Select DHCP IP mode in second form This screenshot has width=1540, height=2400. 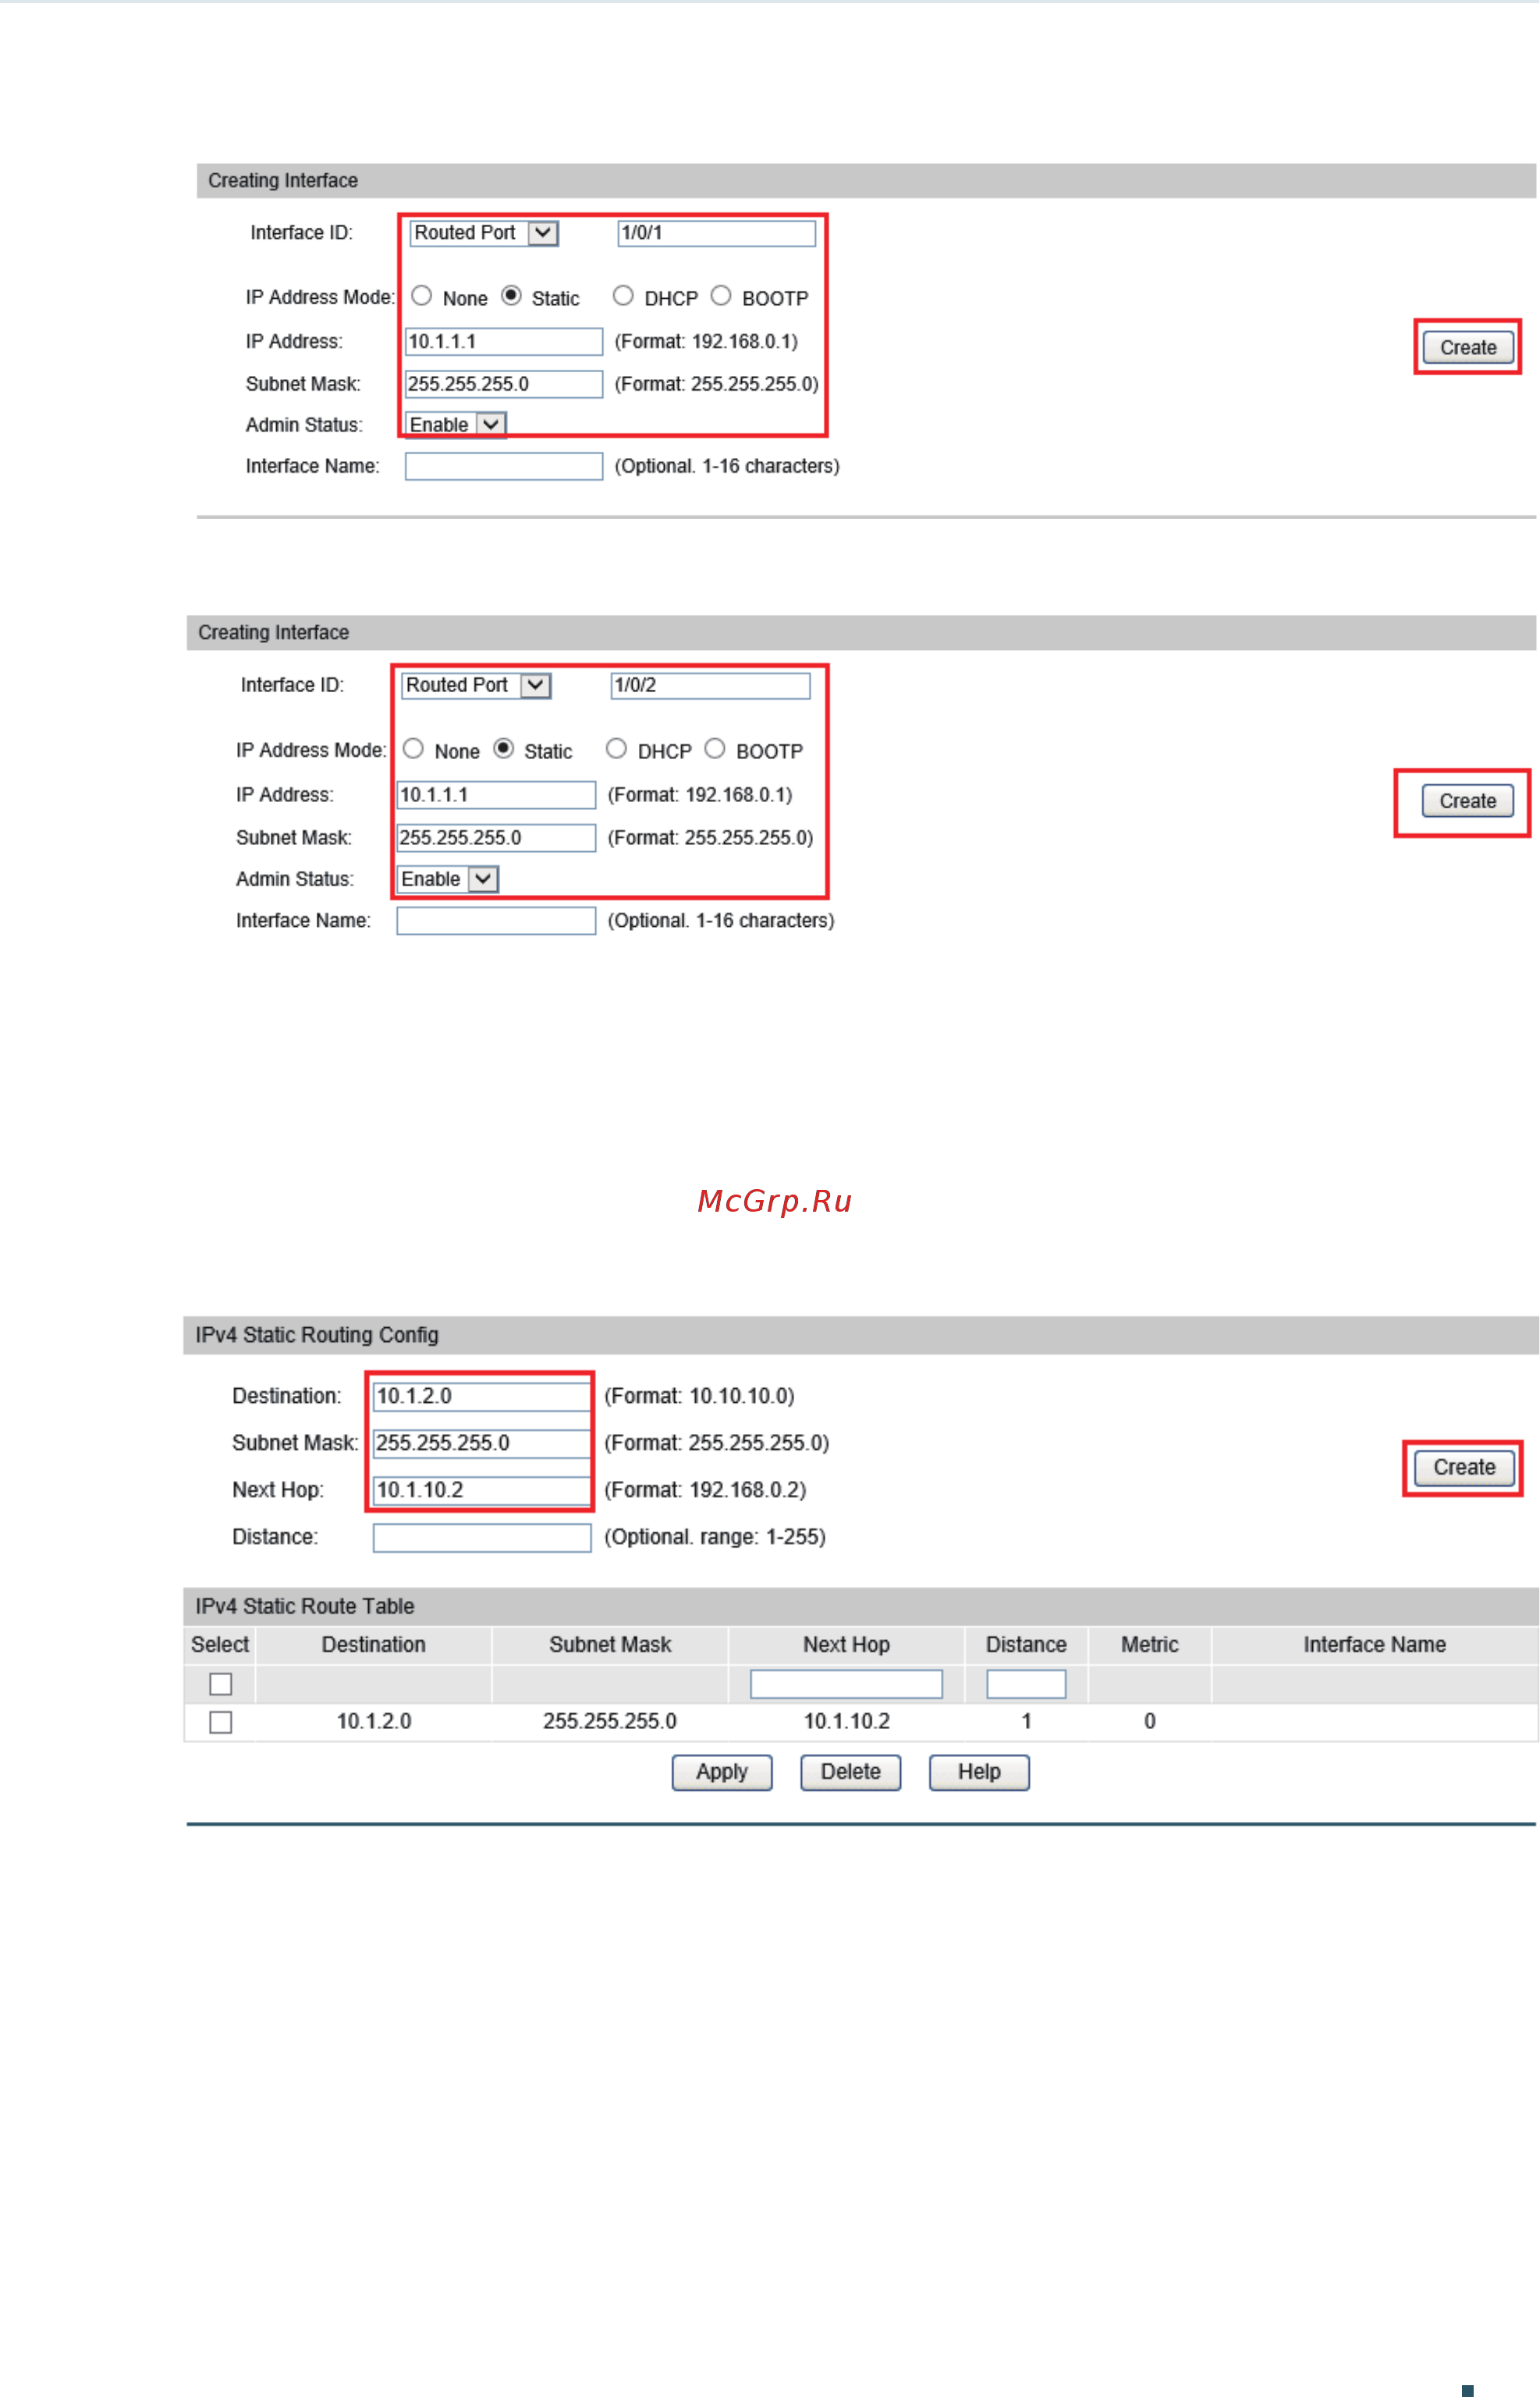point(616,749)
